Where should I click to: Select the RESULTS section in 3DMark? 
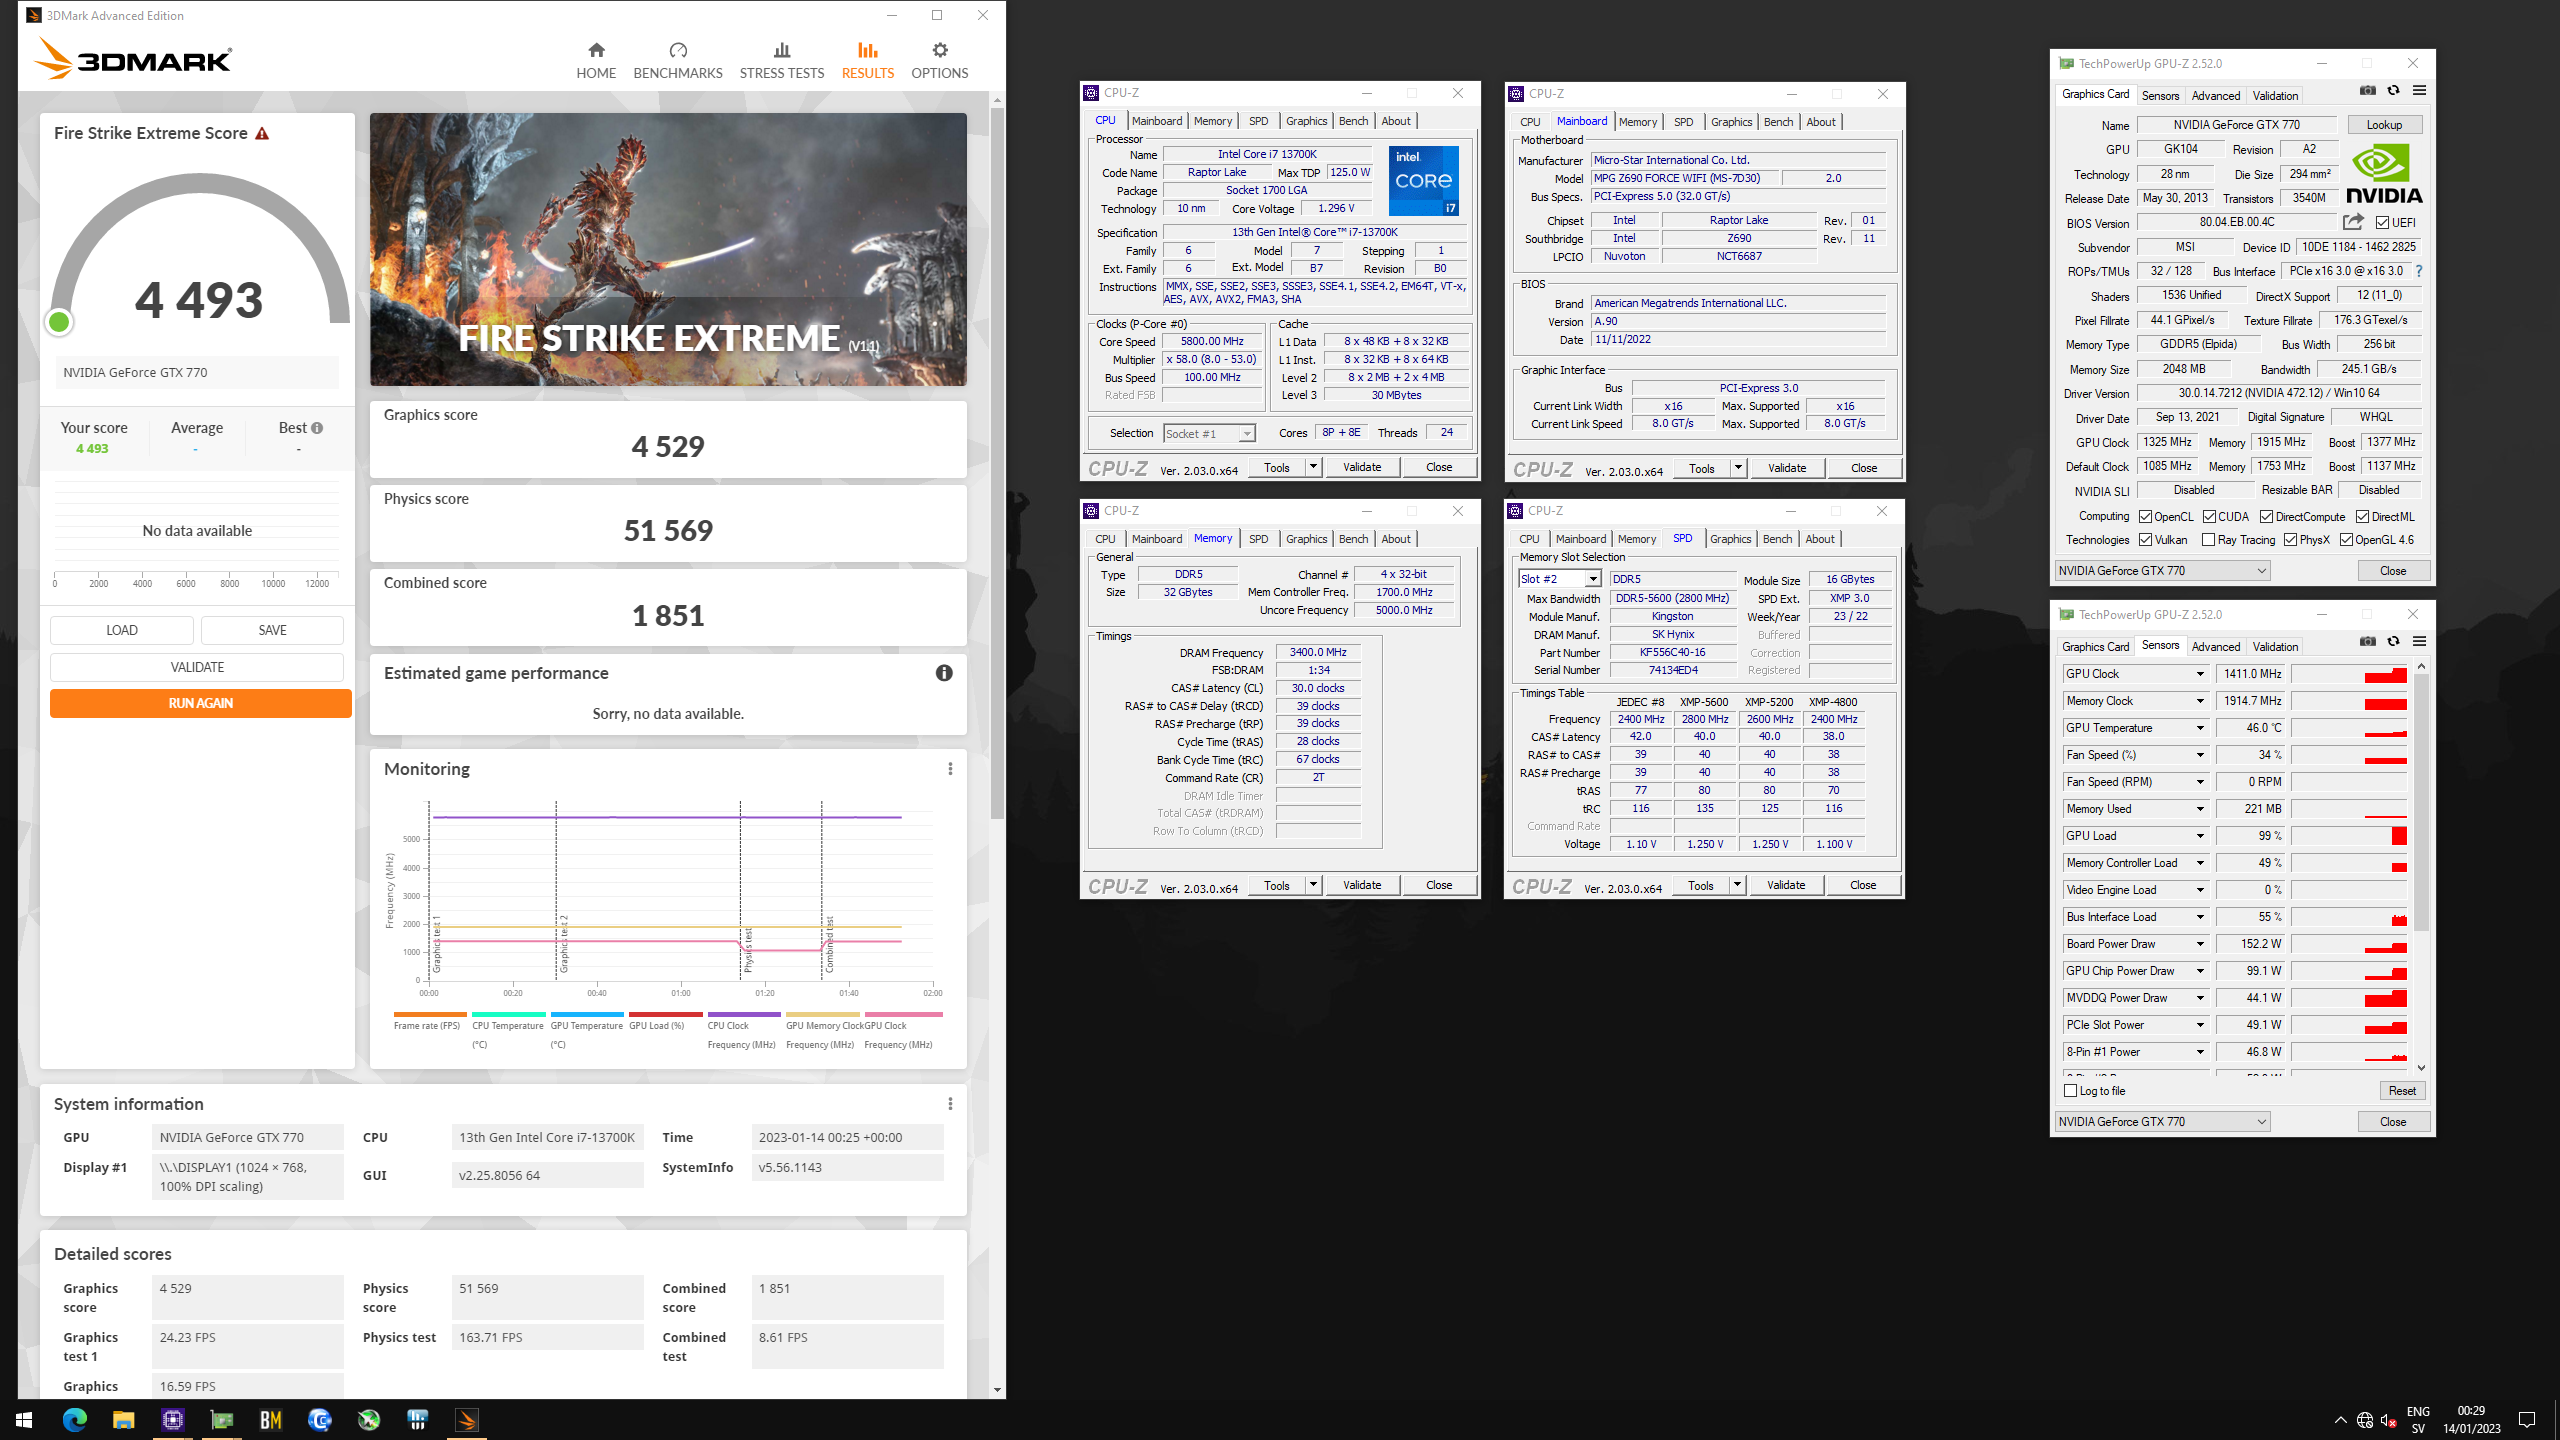(868, 60)
